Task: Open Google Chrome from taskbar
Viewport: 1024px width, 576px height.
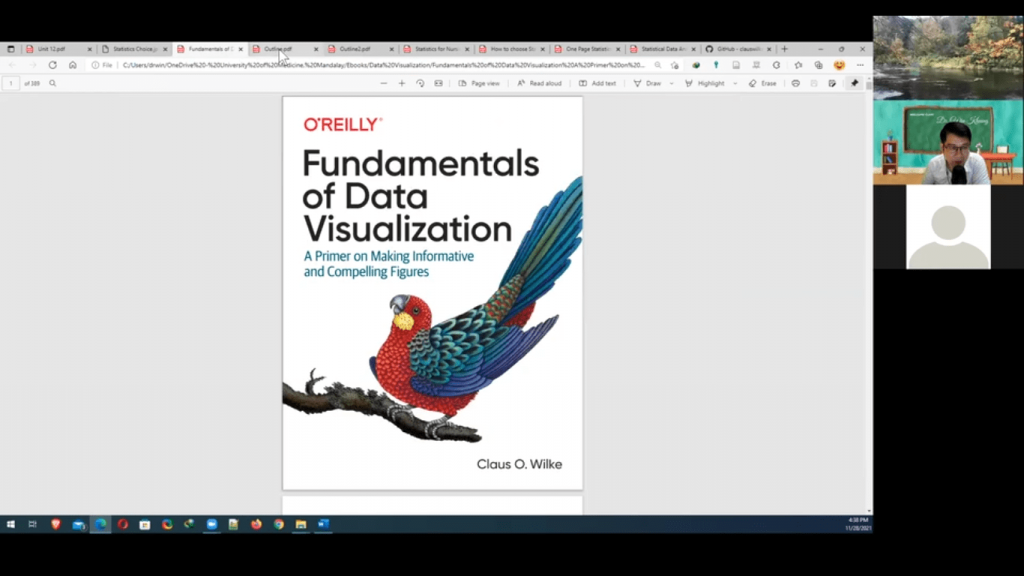Action: (279, 524)
